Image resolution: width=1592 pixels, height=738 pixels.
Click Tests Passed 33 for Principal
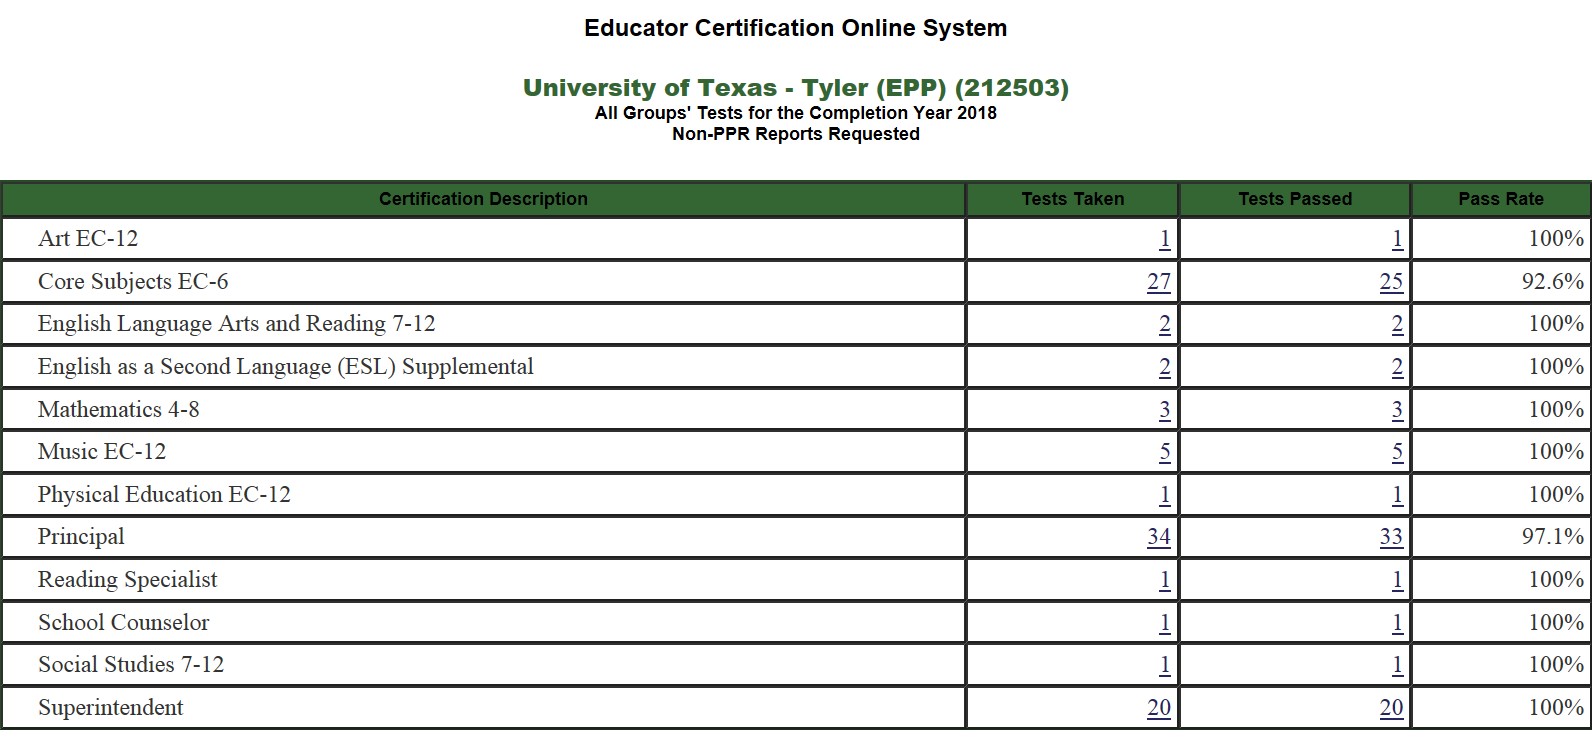tap(1391, 537)
